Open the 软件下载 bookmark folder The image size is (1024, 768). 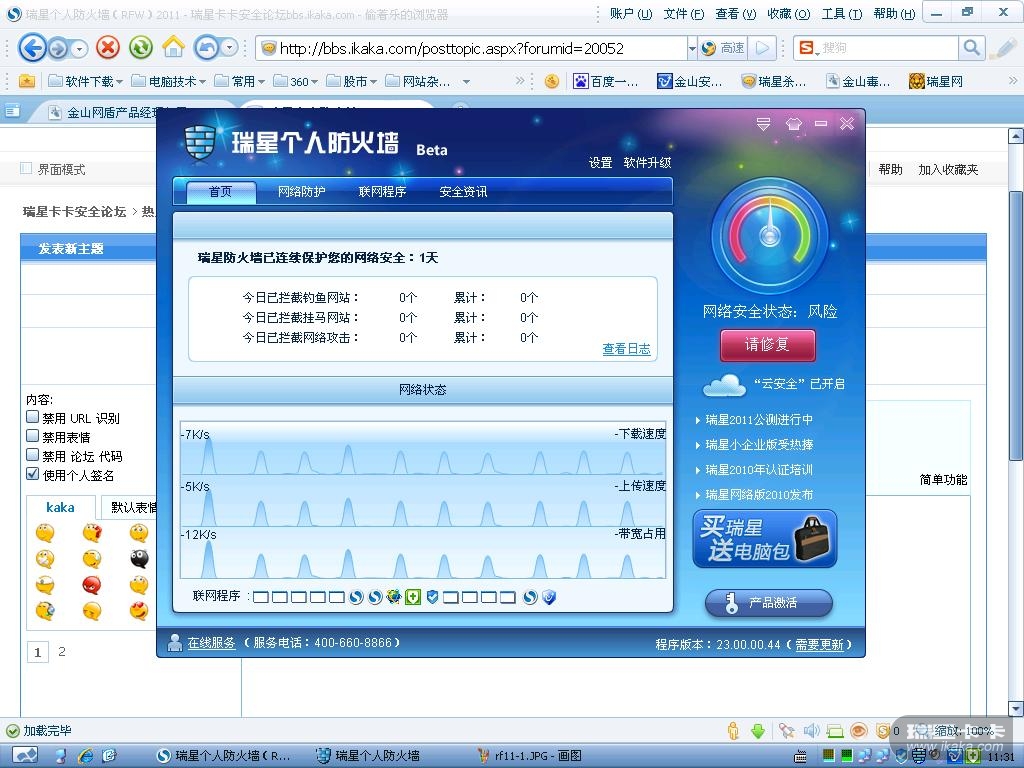coord(86,81)
